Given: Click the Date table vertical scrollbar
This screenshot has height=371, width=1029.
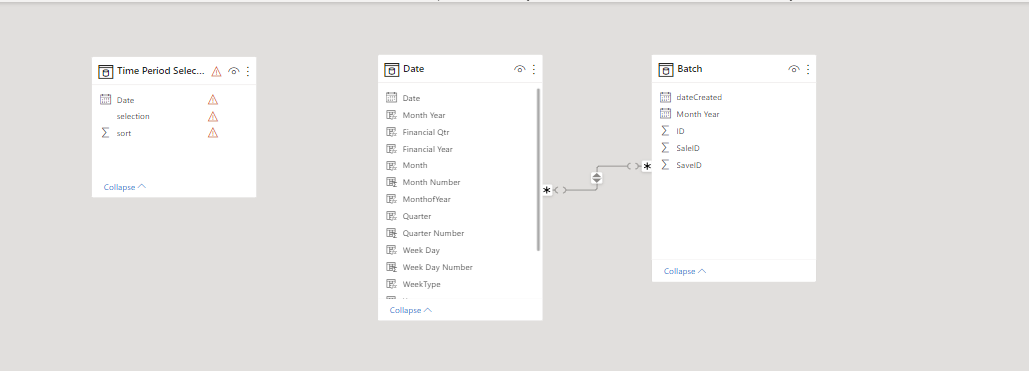Looking at the screenshot, I should pyautogui.click(x=539, y=169).
